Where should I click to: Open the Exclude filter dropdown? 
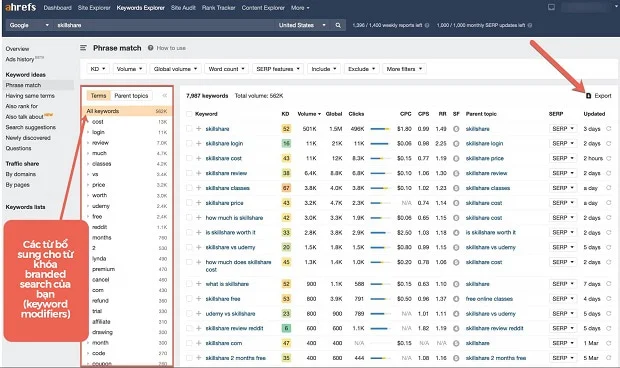362,69
